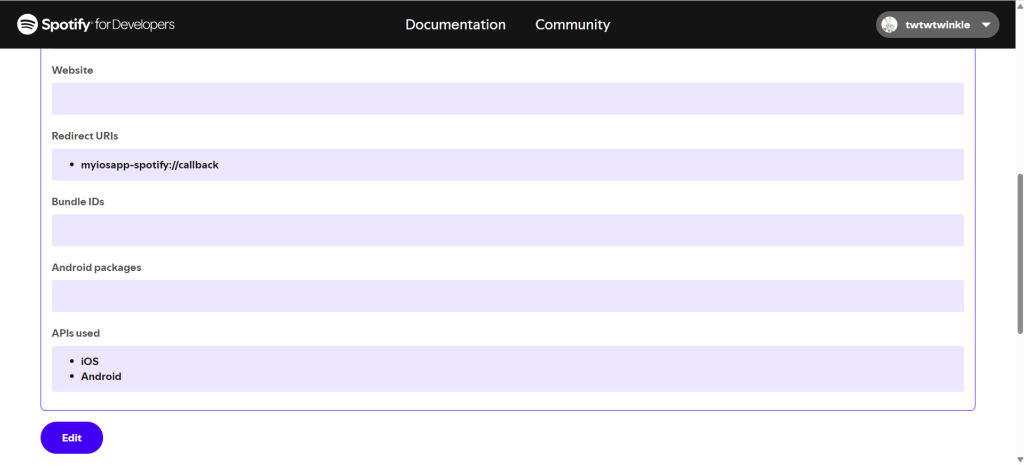This screenshot has width=1024, height=465.
Task: Select the myiosapp-spotify://callback redirect URI text
Action: tap(150, 165)
